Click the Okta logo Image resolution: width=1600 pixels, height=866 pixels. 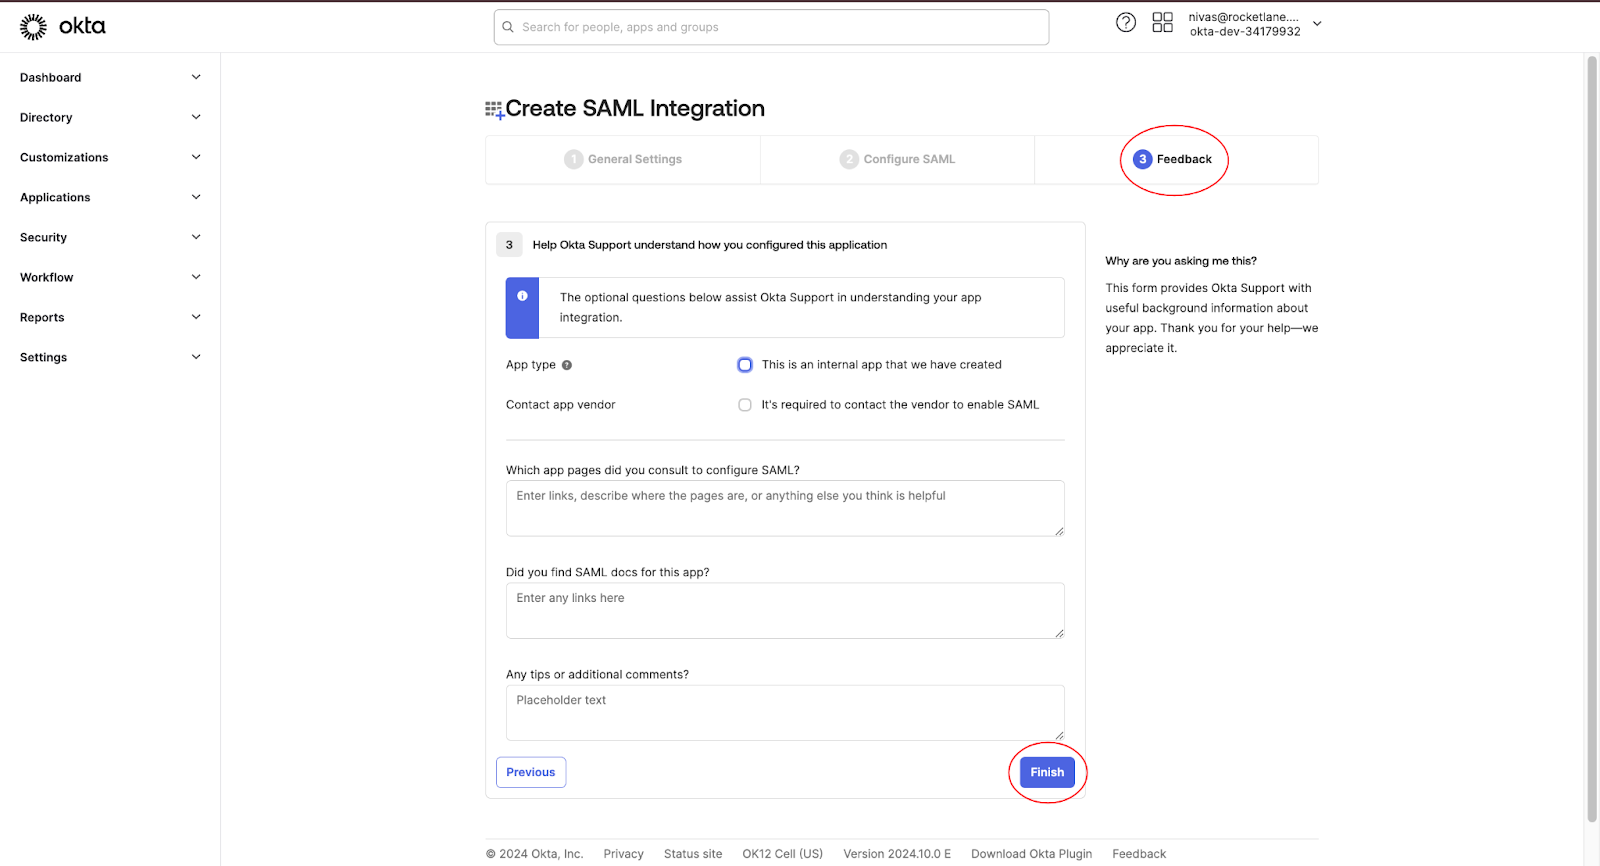point(62,26)
